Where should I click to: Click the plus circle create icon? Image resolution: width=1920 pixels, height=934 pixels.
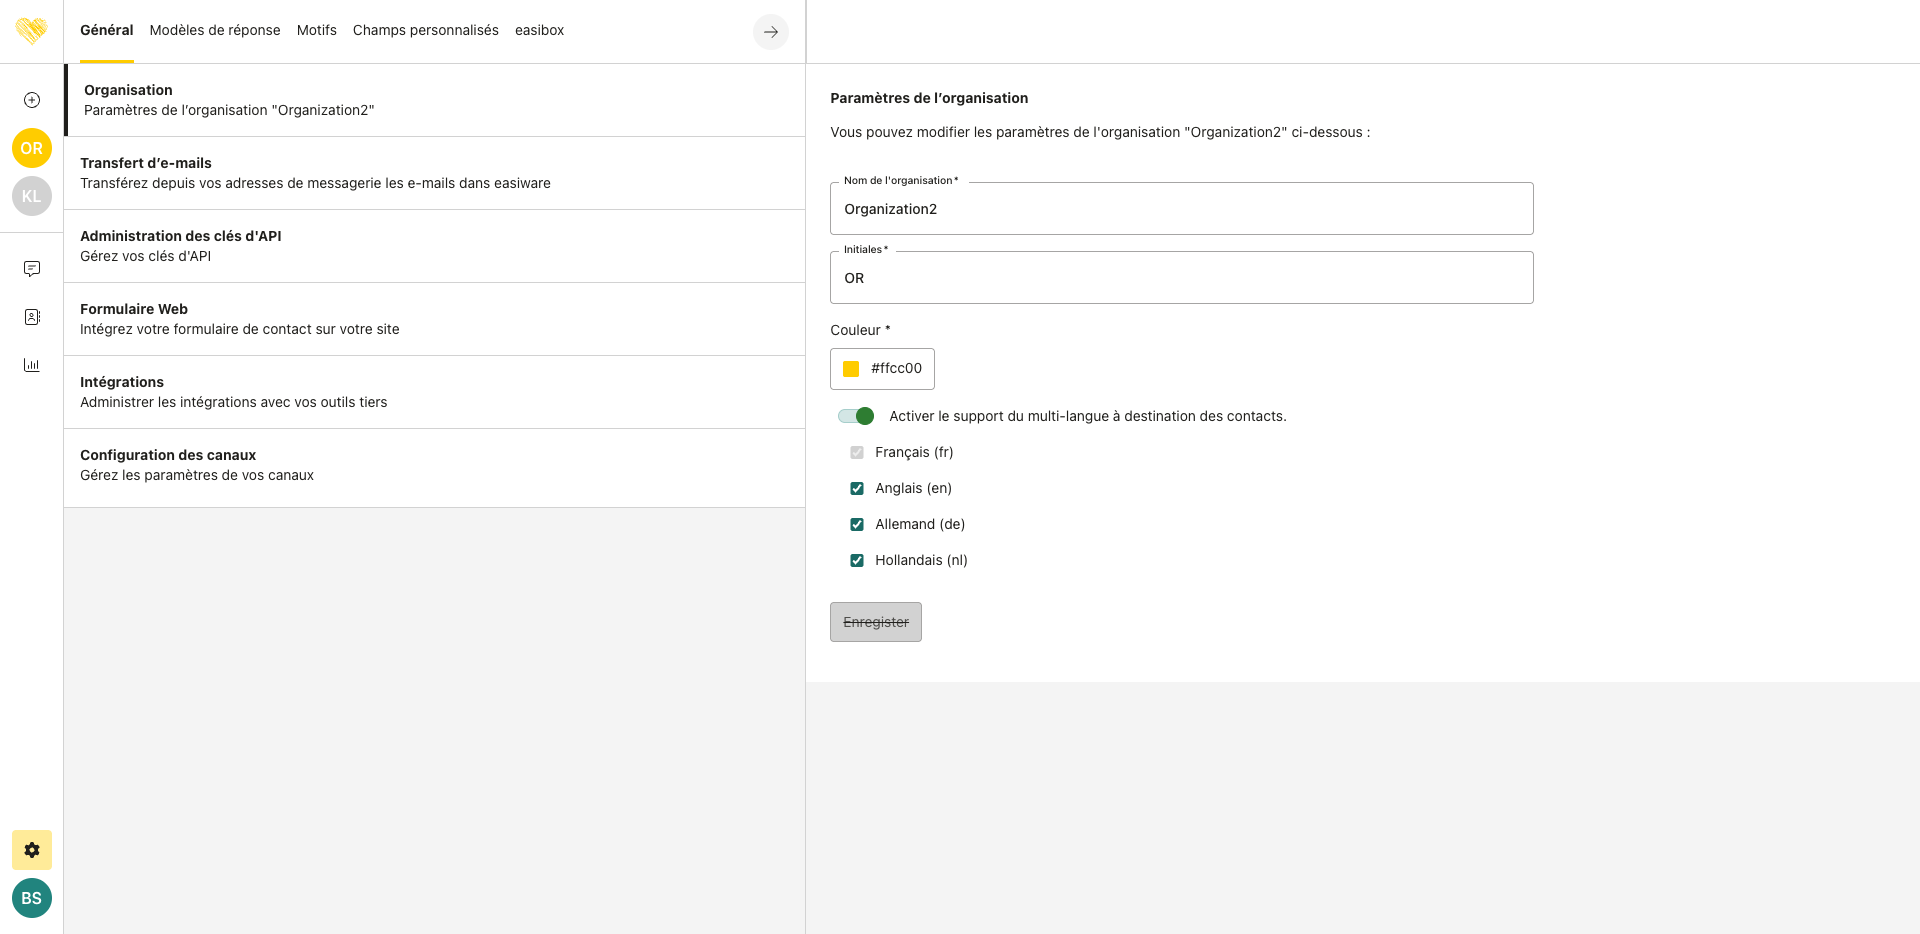click(x=32, y=100)
